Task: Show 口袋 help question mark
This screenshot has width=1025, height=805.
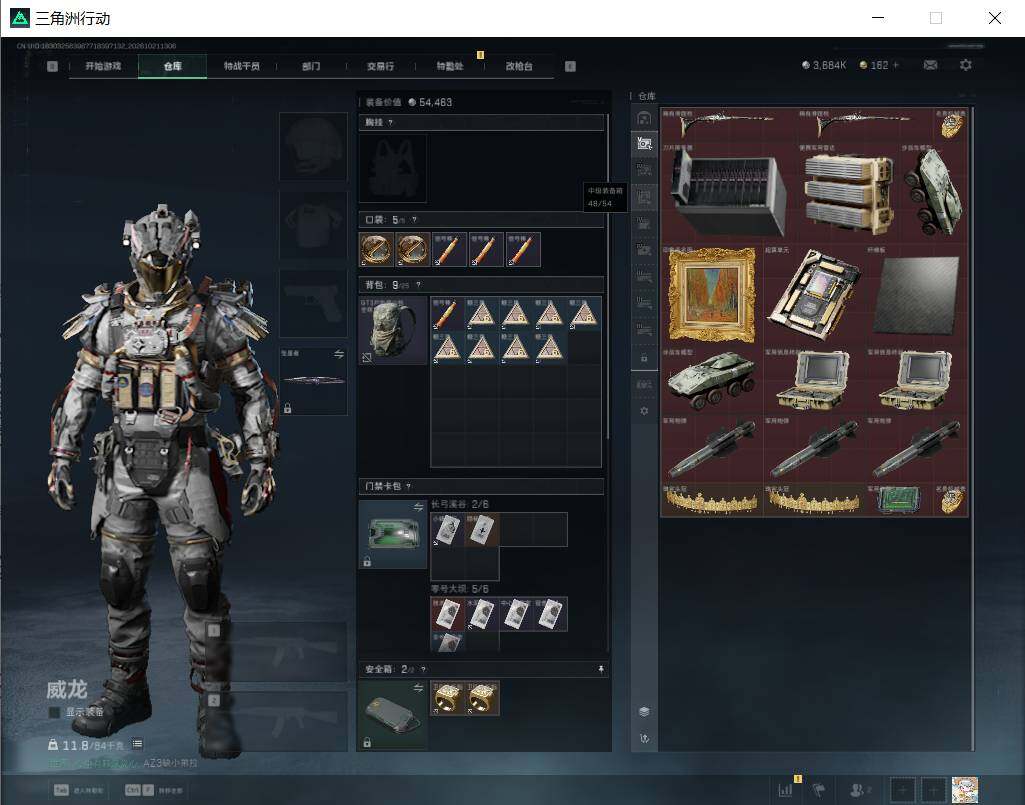Action: (414, 220)
